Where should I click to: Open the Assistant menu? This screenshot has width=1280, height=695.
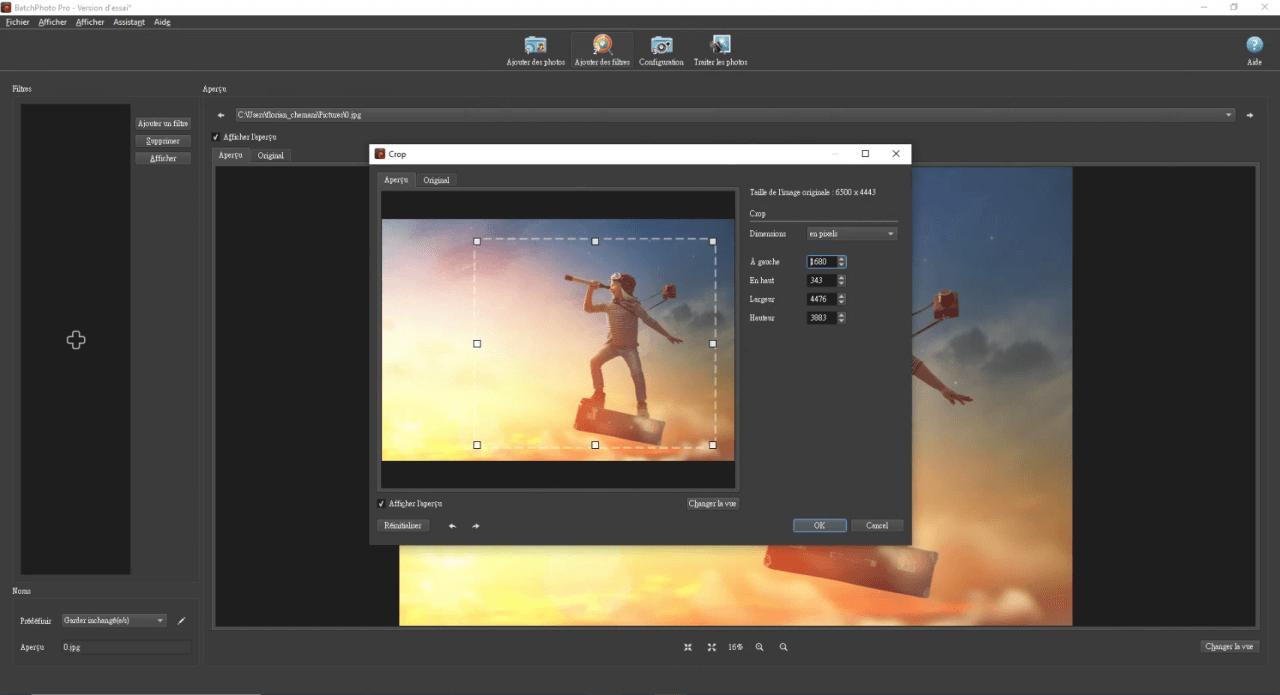click(128, 21)
